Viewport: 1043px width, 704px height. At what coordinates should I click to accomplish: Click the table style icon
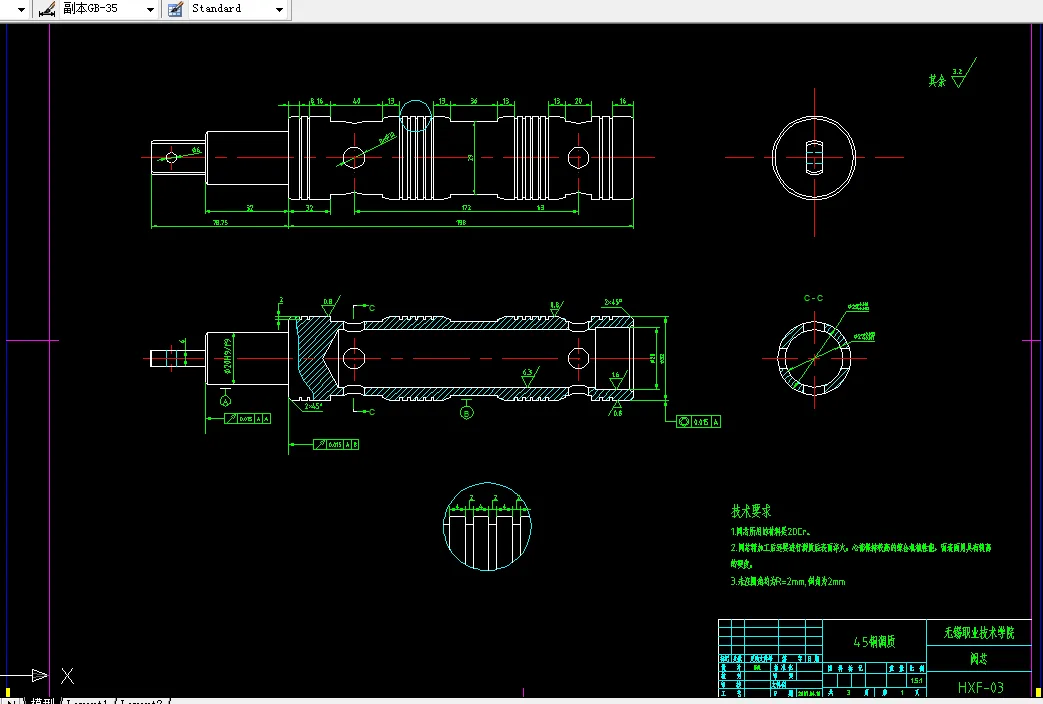(175, 9)
